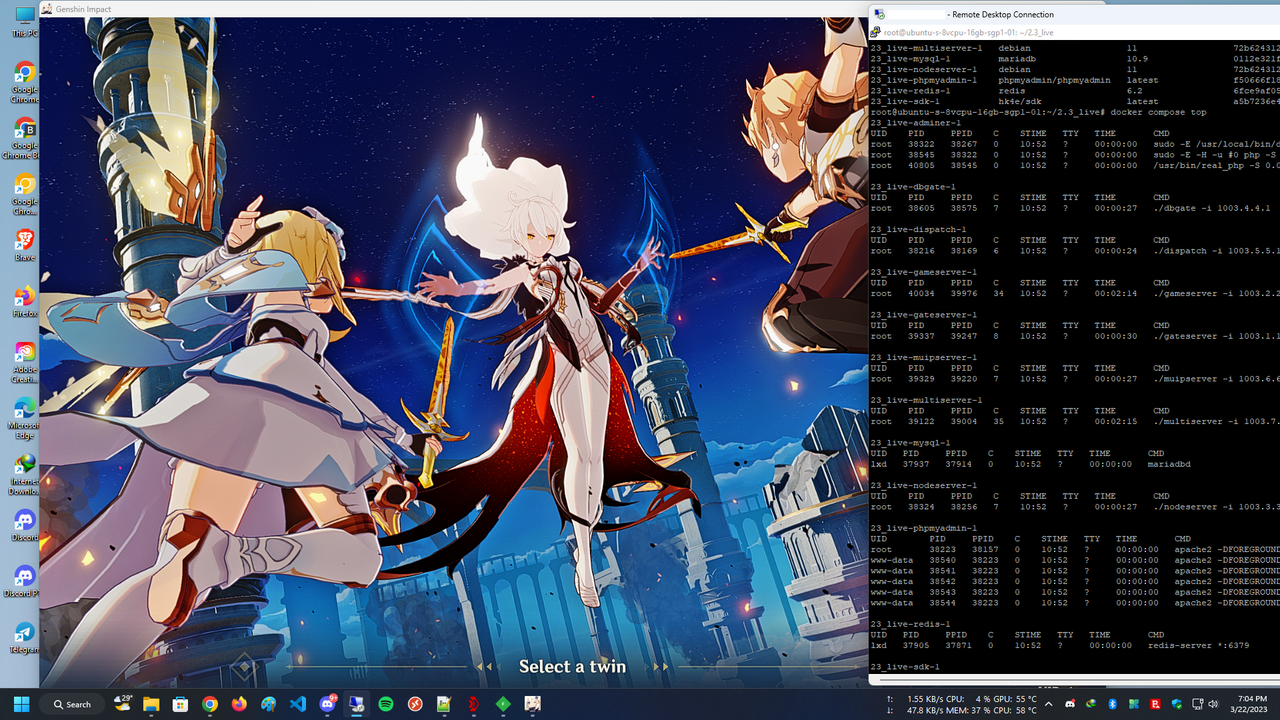Click the red B tray icon
Viewport: 1280px width, 720px height.
[1156, 704]
